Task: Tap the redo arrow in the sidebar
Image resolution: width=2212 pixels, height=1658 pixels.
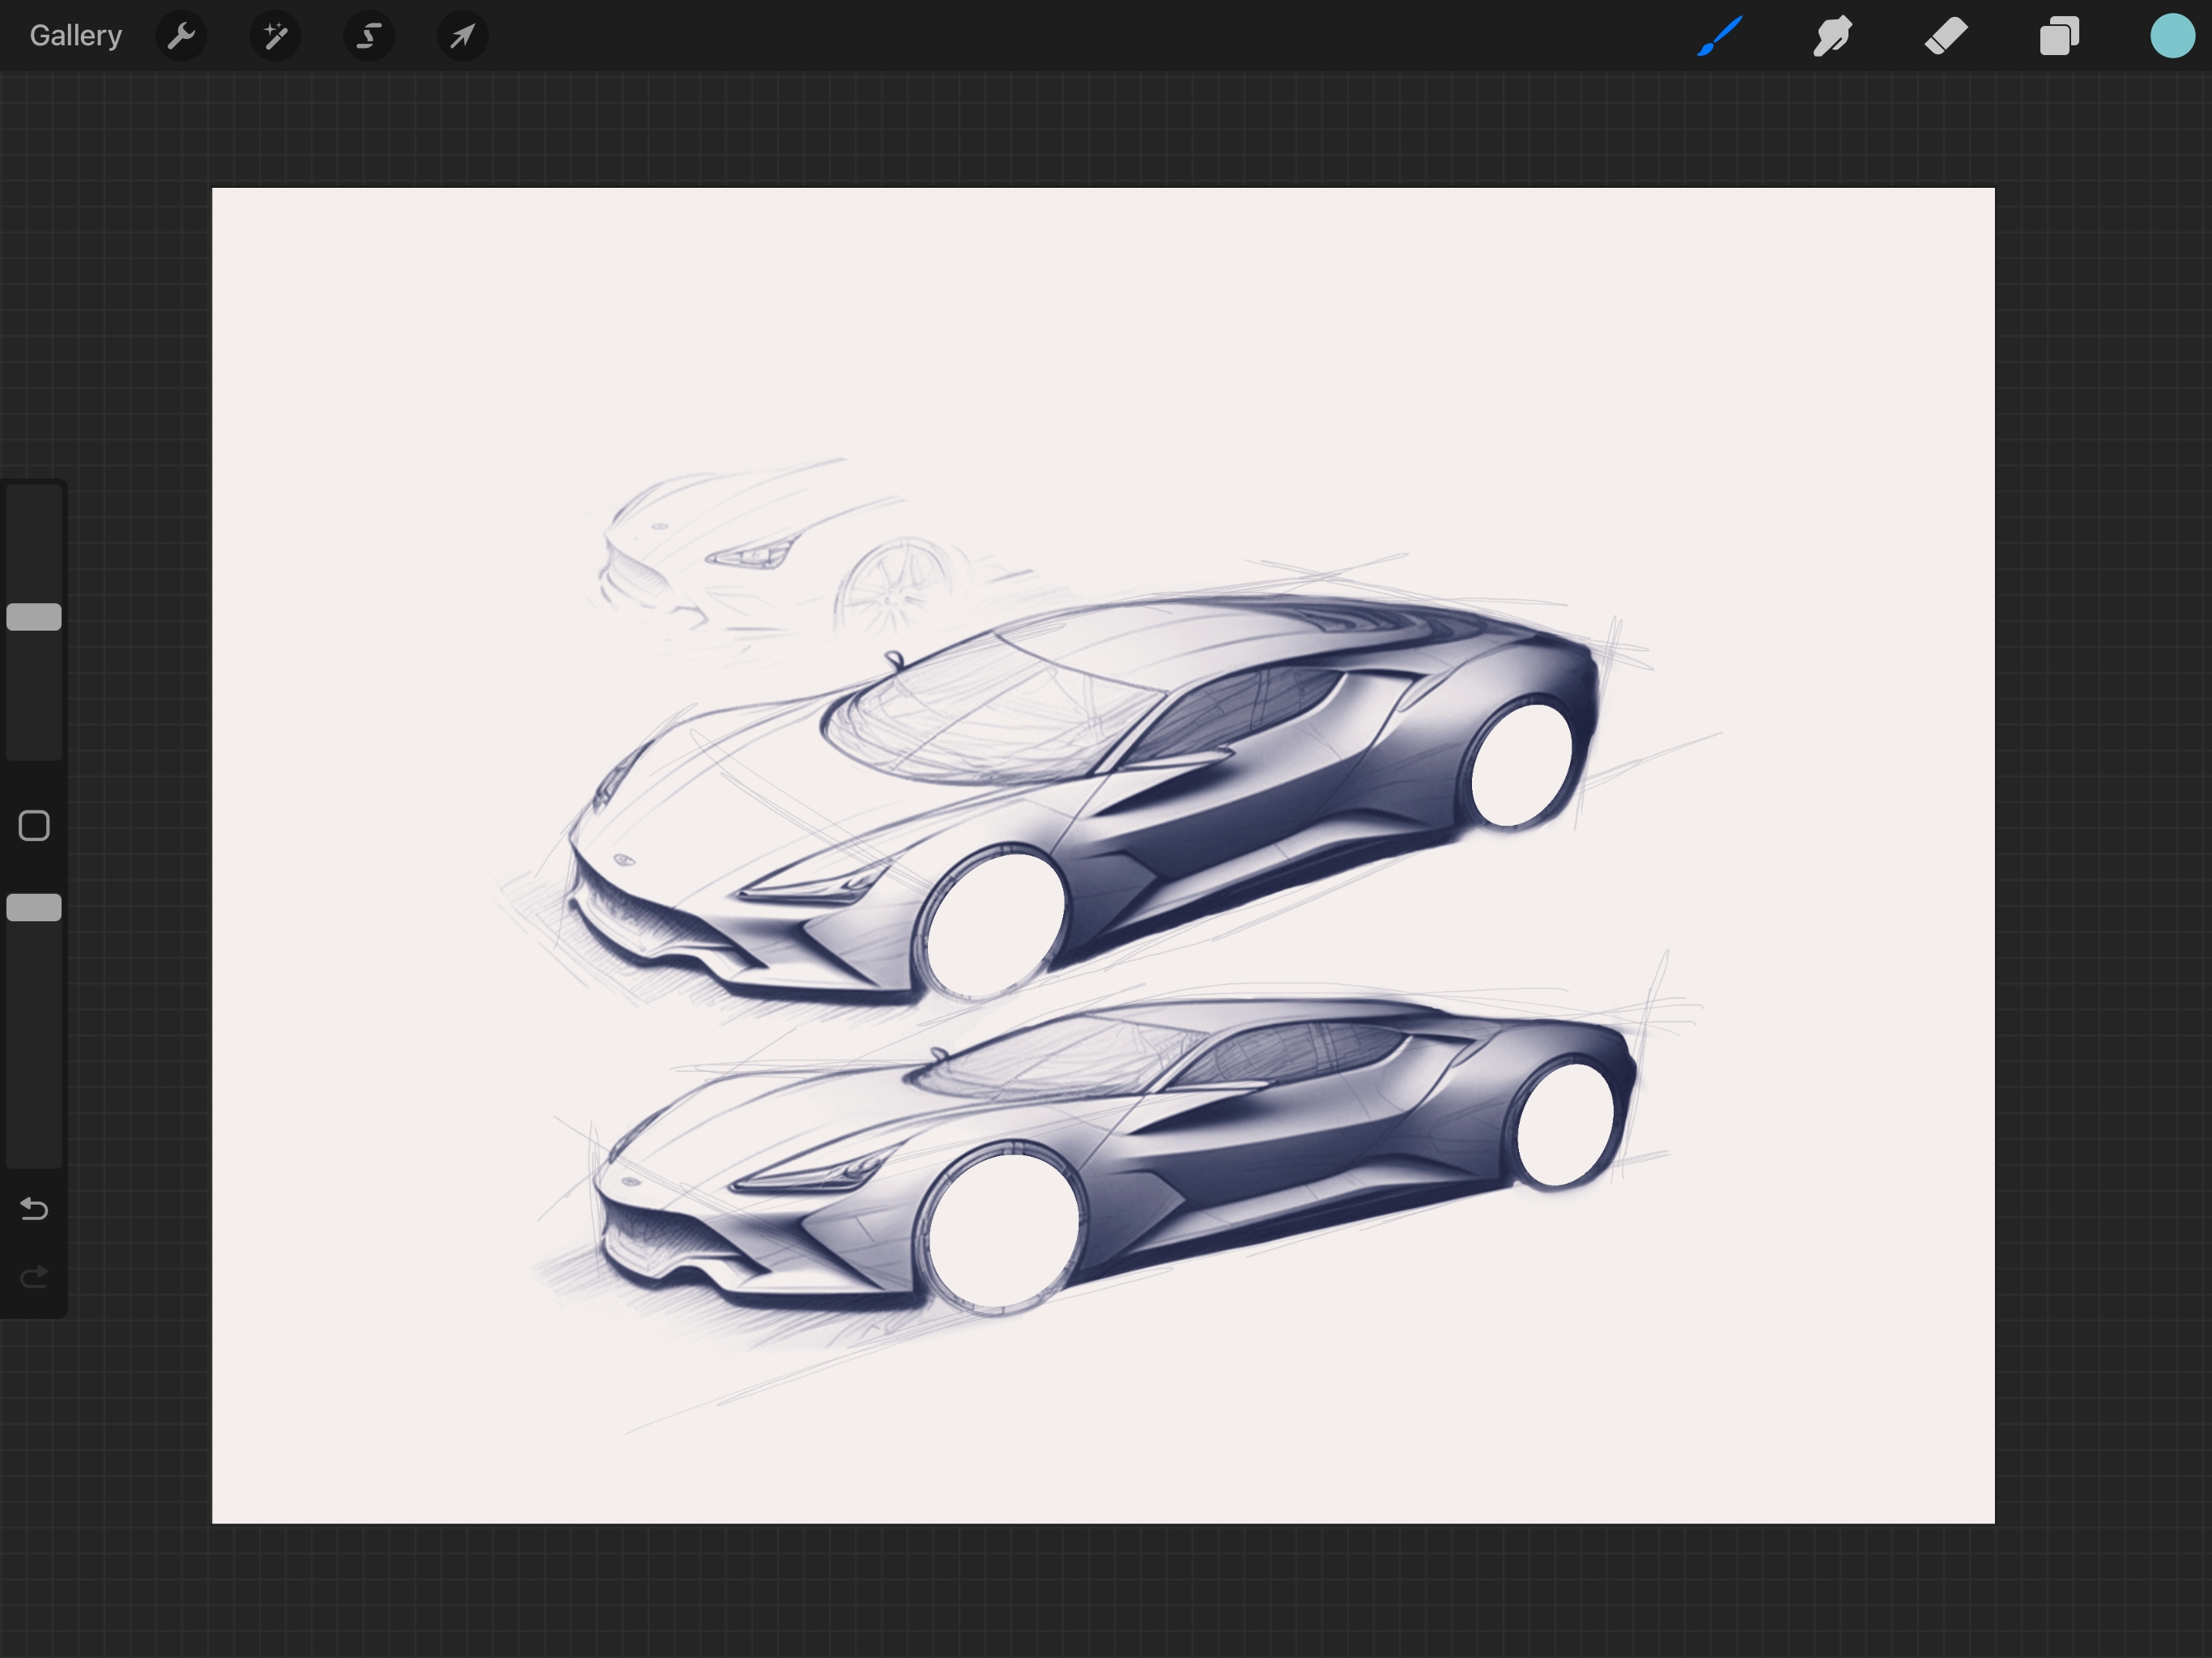Action: click(x=33, y=1276)
